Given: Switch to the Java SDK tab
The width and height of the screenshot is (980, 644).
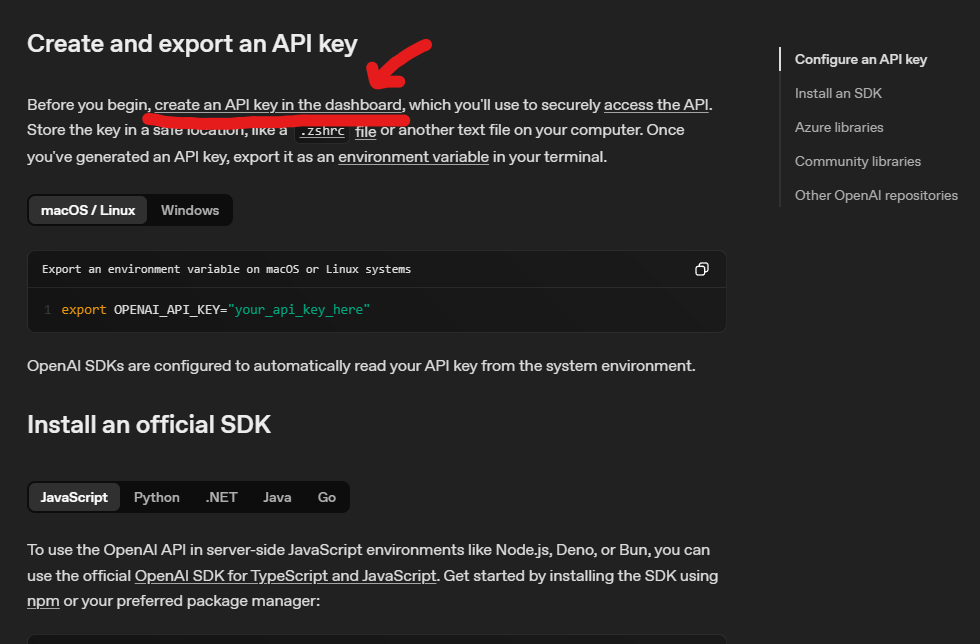Looking at the screenshot, I should tap(277, 497).
